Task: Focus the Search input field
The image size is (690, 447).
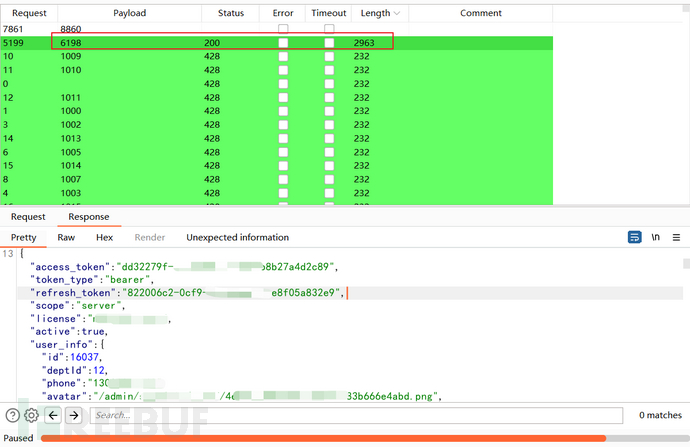Action: click(356, 415)
